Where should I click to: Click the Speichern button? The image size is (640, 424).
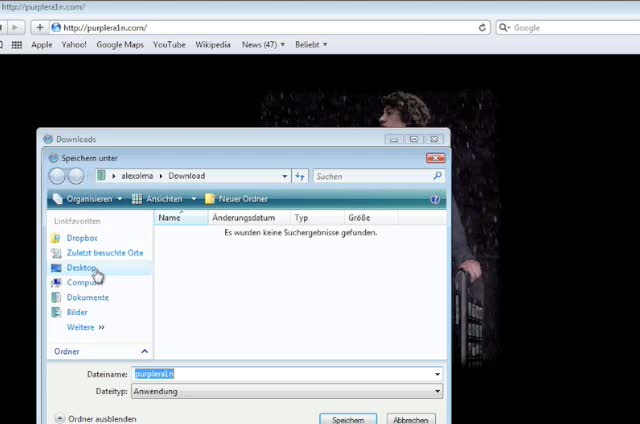point(348,420)
